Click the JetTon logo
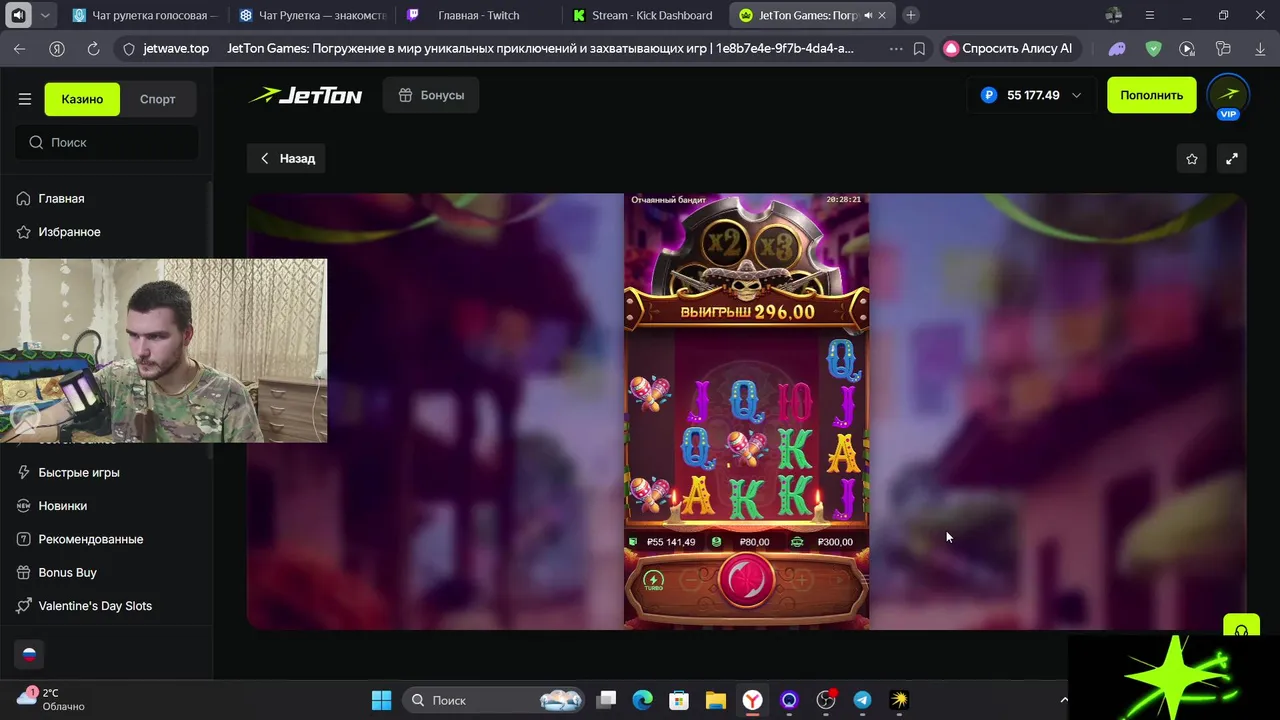This screenshot has height=720, width=1280. pos(305,95)
